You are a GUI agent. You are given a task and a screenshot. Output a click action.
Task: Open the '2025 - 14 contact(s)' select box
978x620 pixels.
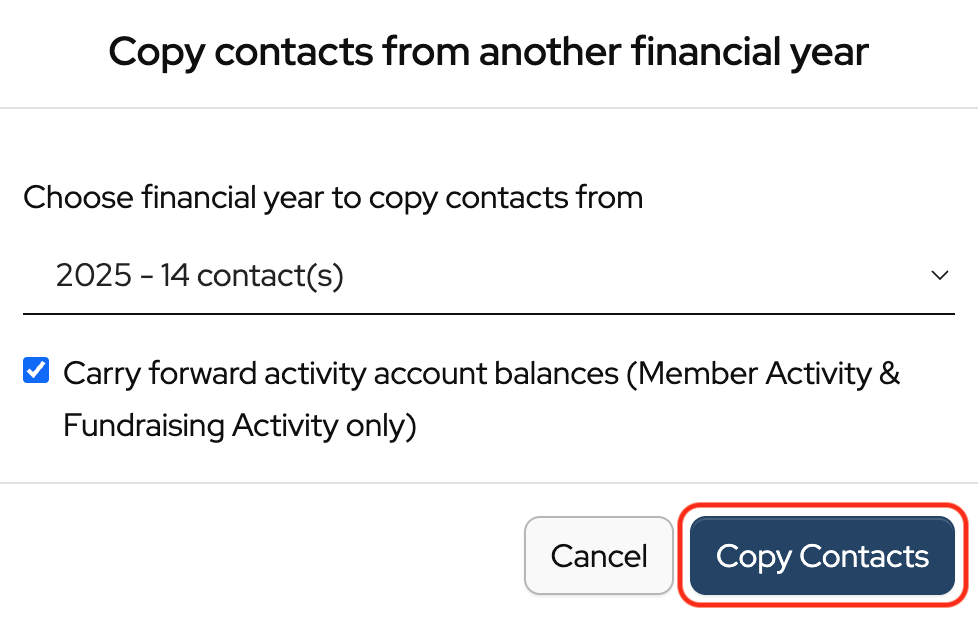[488, 276]
